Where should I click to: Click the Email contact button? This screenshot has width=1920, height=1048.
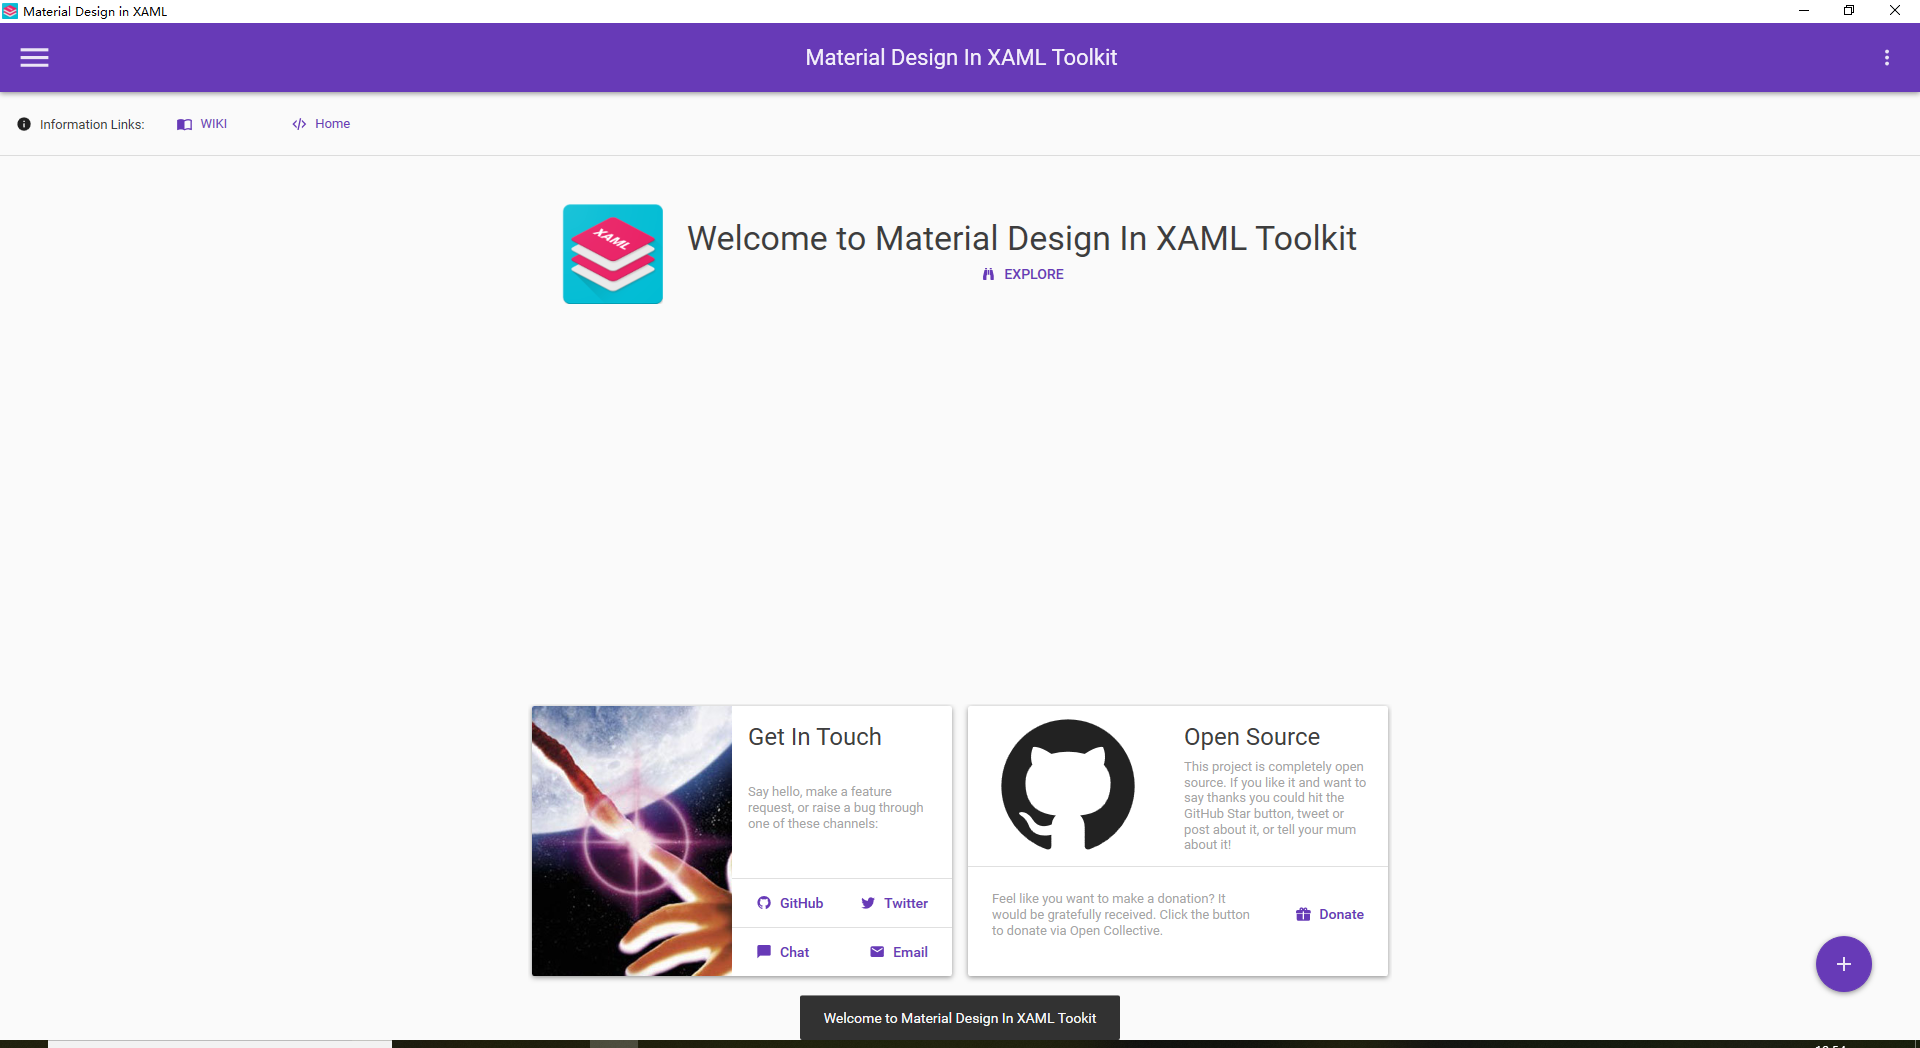[899, 952]
